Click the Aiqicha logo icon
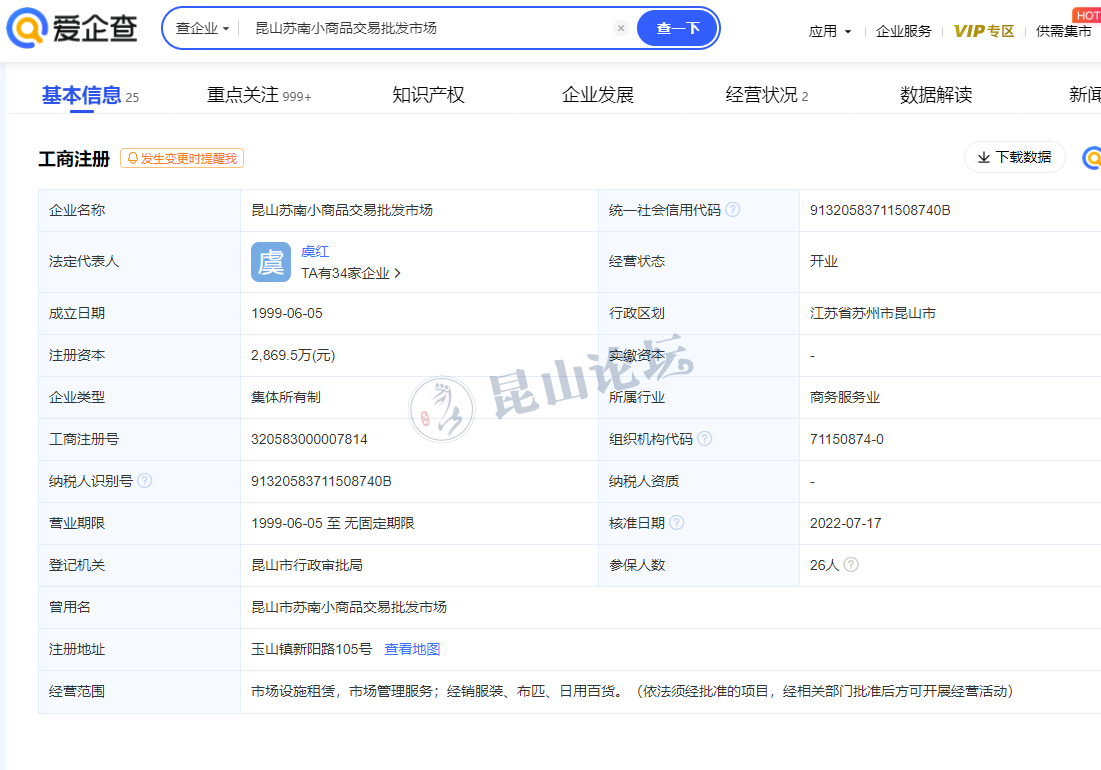The image size is (1101, 770). coord(27,29)
